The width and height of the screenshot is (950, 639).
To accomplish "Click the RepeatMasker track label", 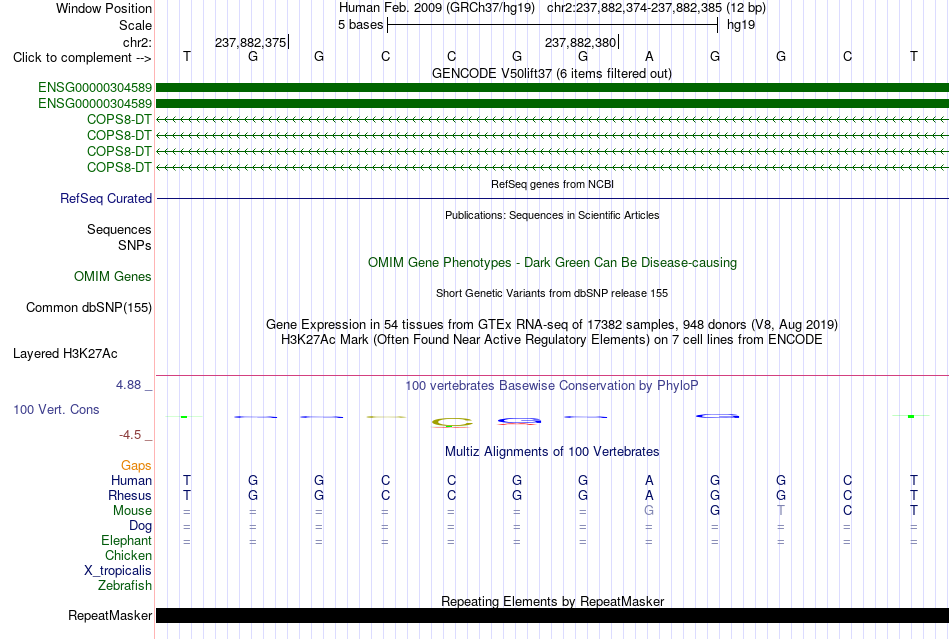I will tap(110, 616).
